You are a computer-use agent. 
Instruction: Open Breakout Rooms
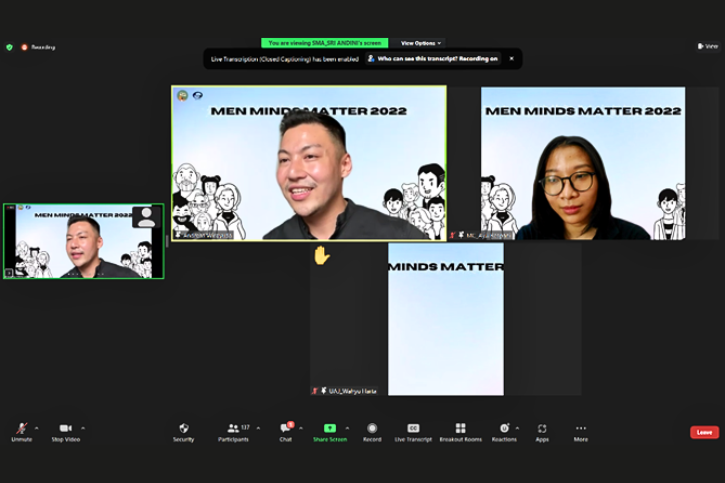point(461,432)
